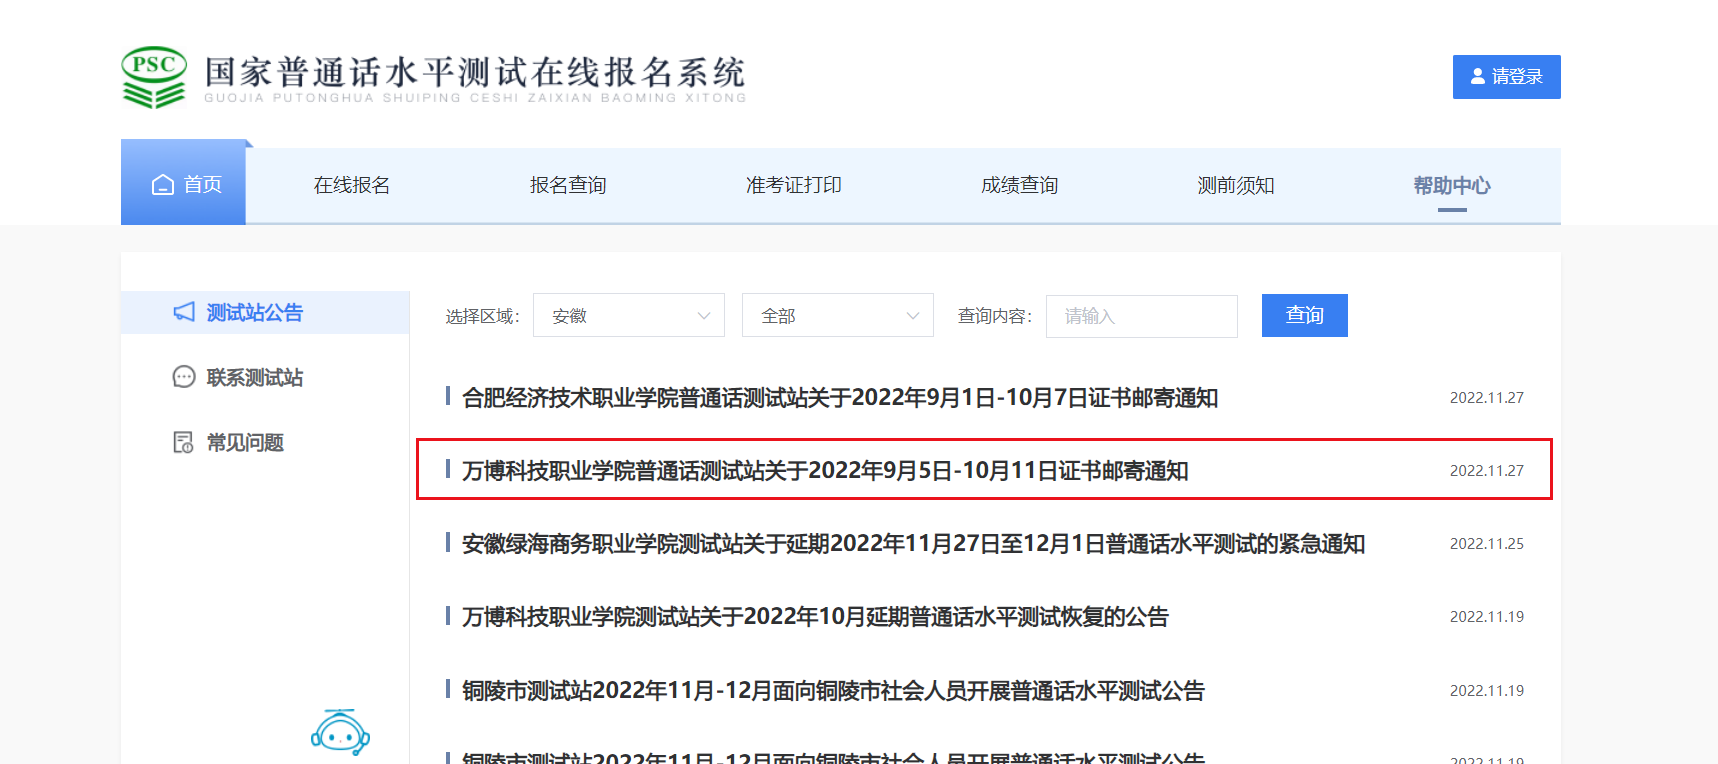Click the 请登录 login button
Image resolution: width=1718 pixels, height=764 pixels.
point(1507,77)
